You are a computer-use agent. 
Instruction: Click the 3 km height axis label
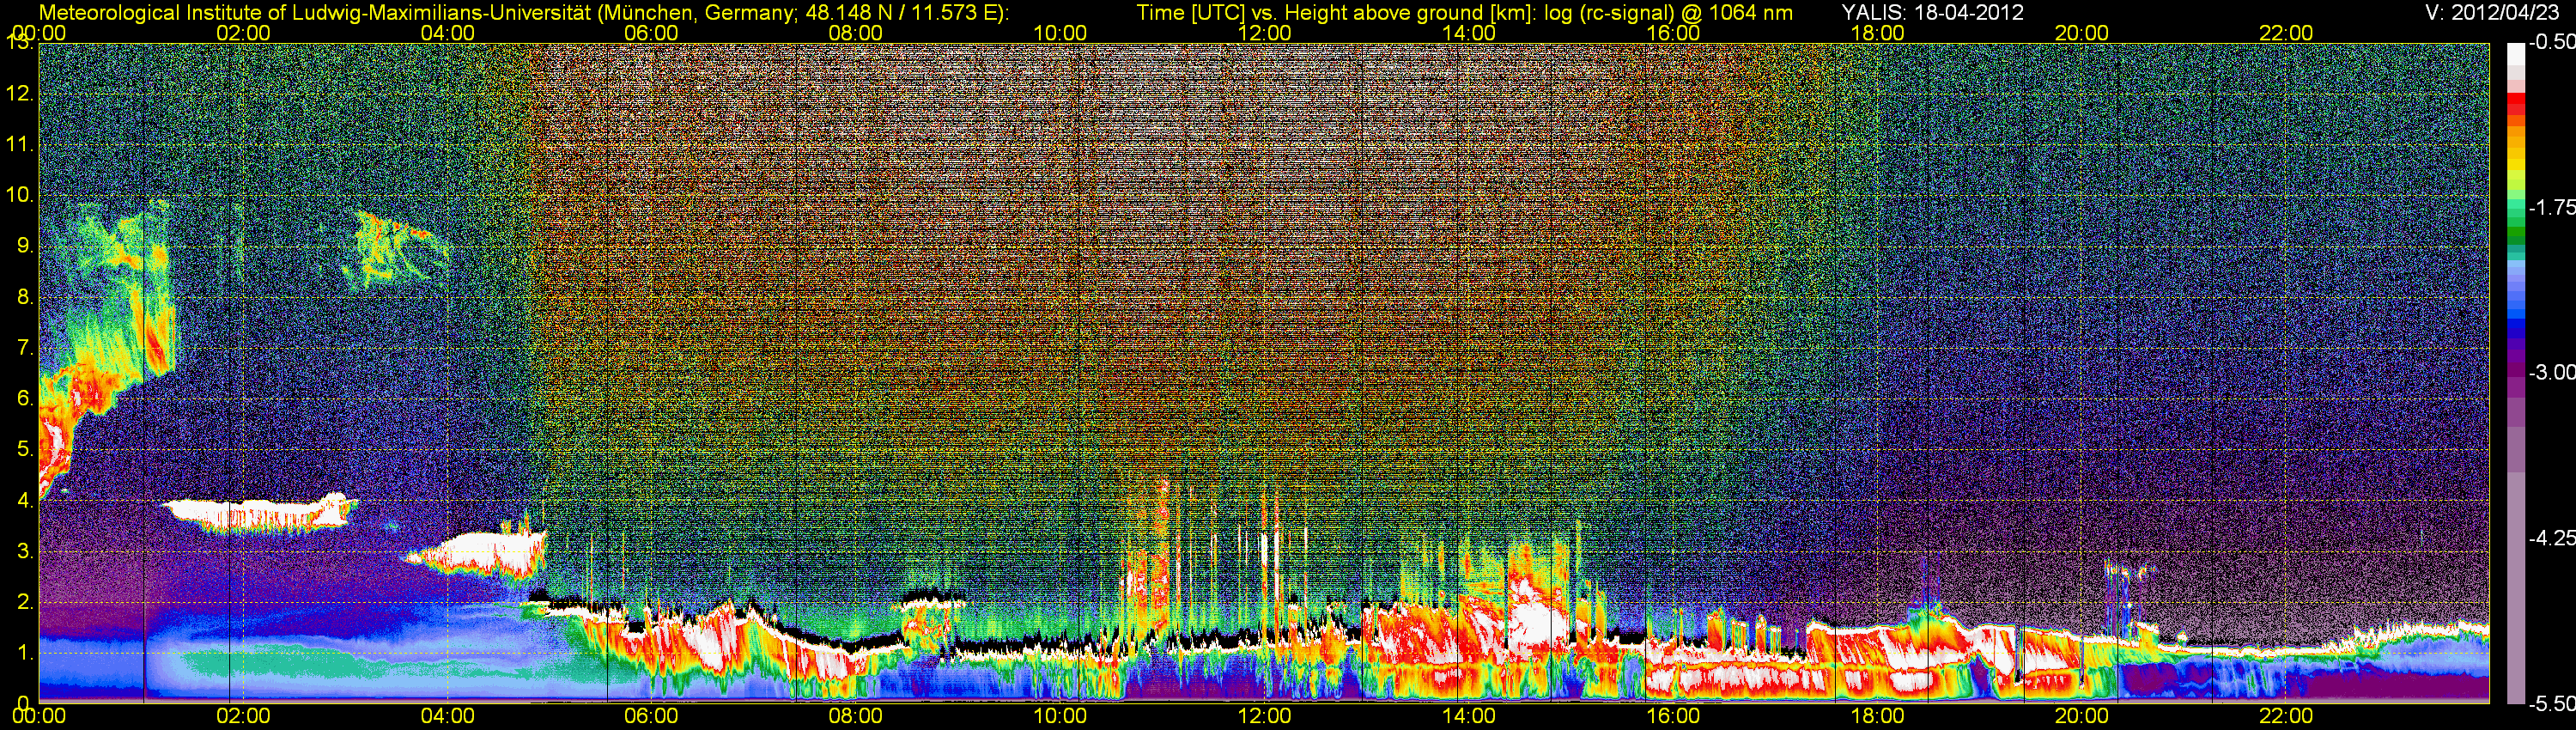point(25,551)
